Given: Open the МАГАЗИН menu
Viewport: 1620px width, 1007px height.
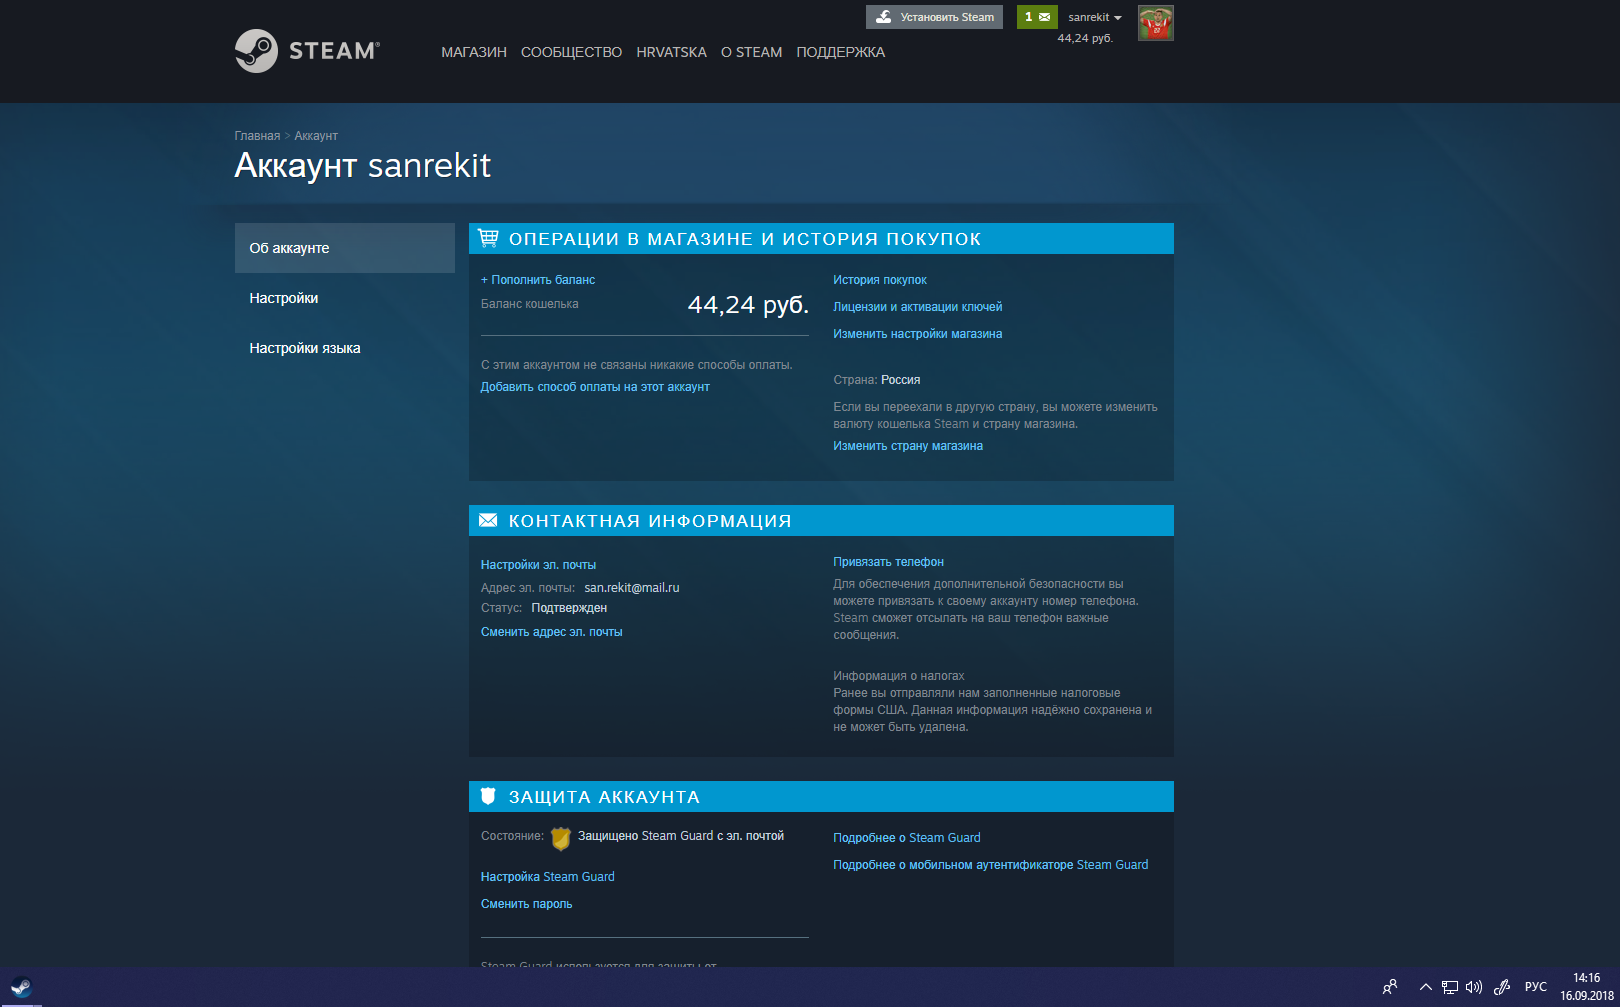Looking at the screenshot, I should click(x=474, y=52).
